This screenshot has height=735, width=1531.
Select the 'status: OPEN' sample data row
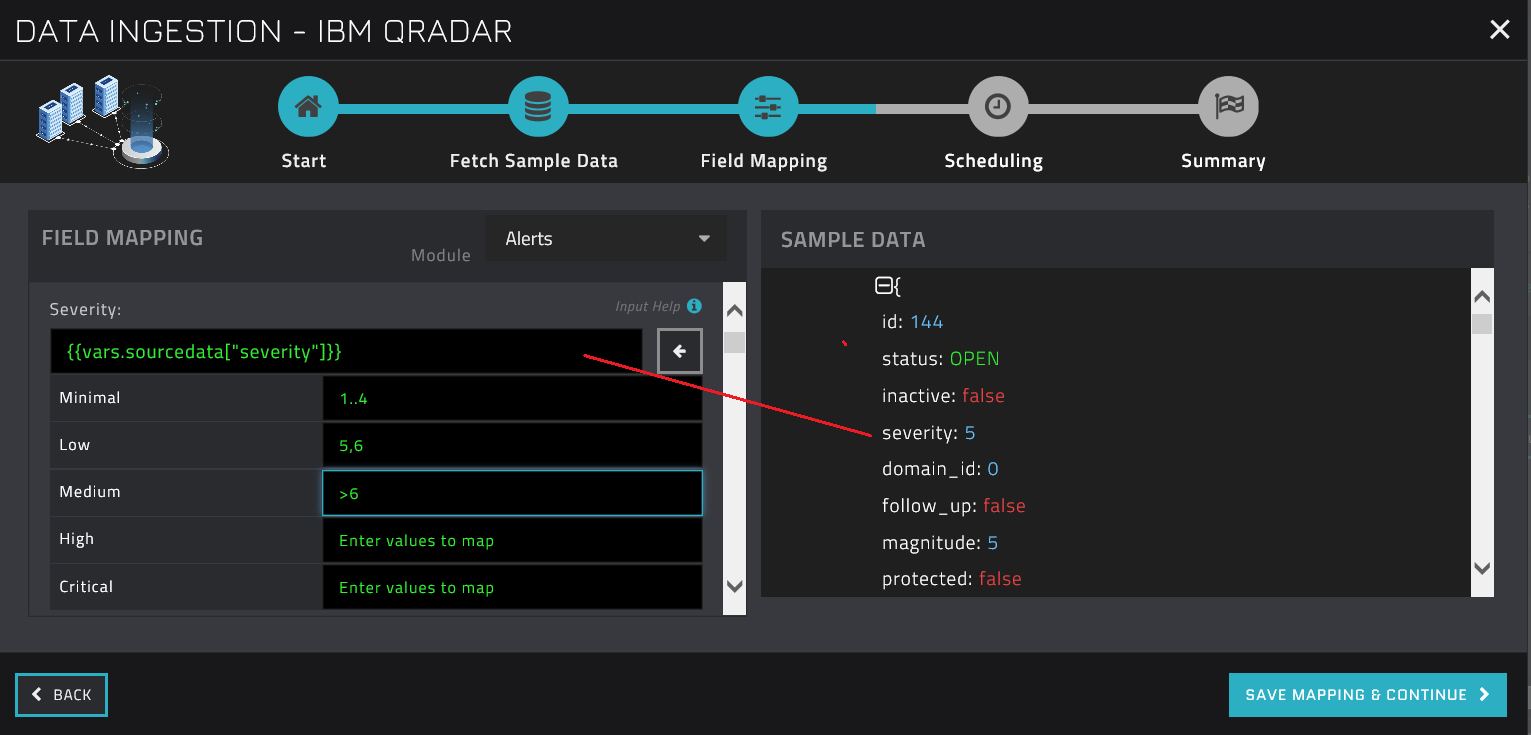click(940, 359)
